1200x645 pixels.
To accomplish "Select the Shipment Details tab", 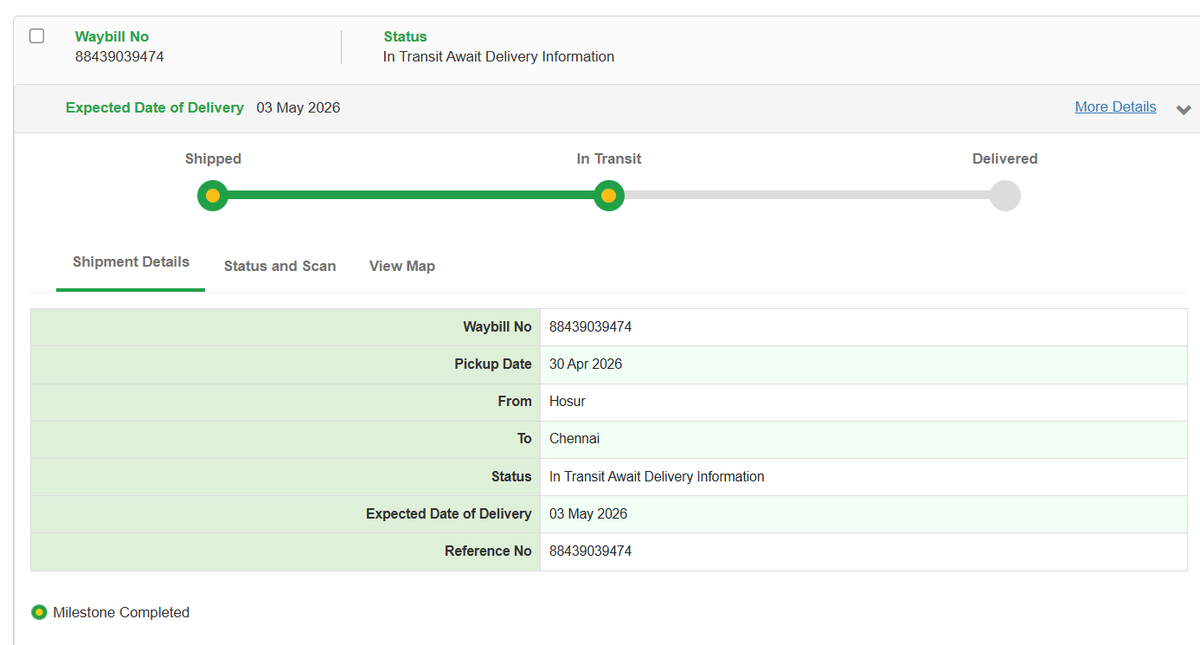I will click(x=131, y=262).
